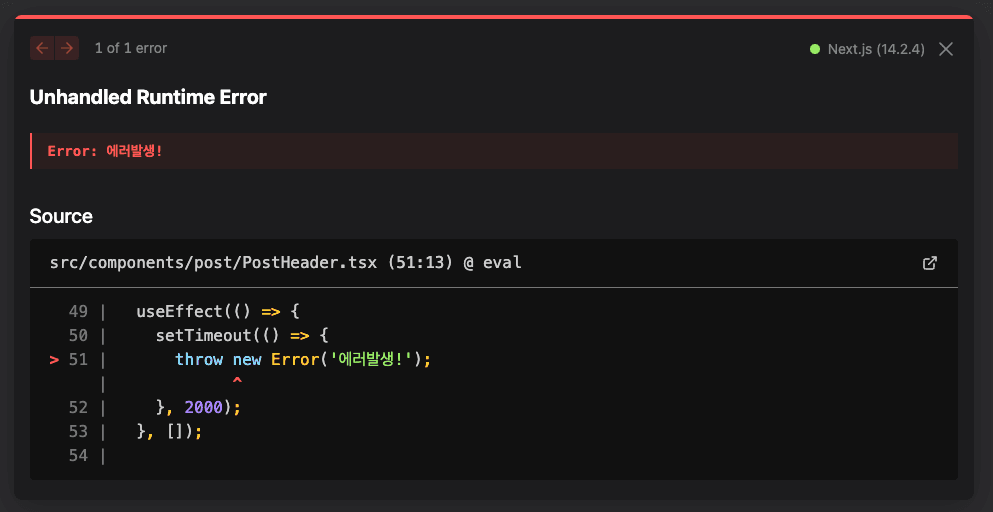Viewport: 993px width, 512px height.
Task: Click the green status dot beside Next.js
Action: pos(815,49)
